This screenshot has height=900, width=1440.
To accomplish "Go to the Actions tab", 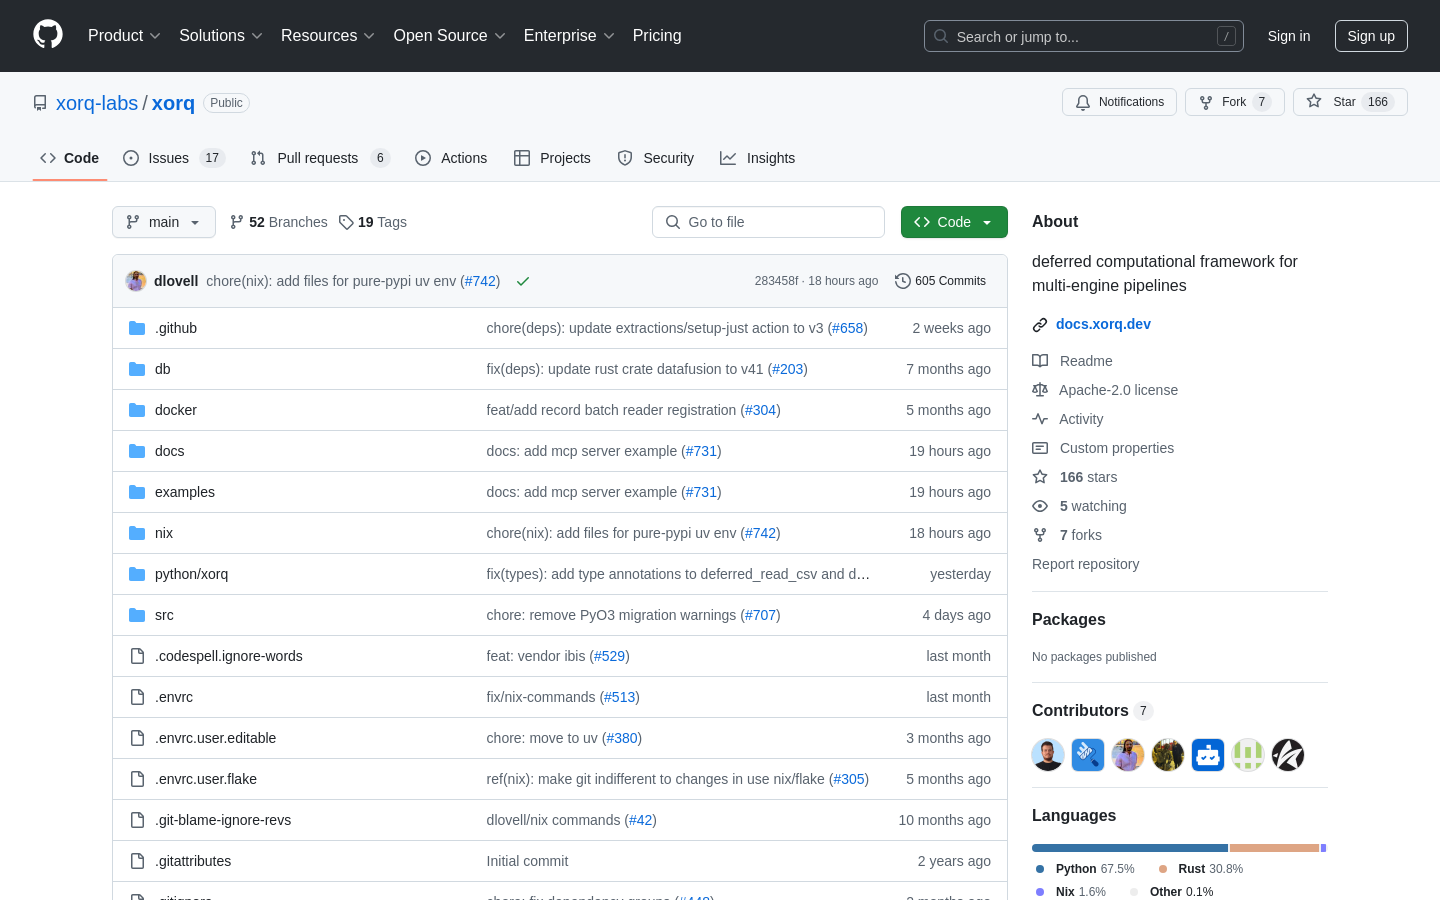I will (451, 158).
